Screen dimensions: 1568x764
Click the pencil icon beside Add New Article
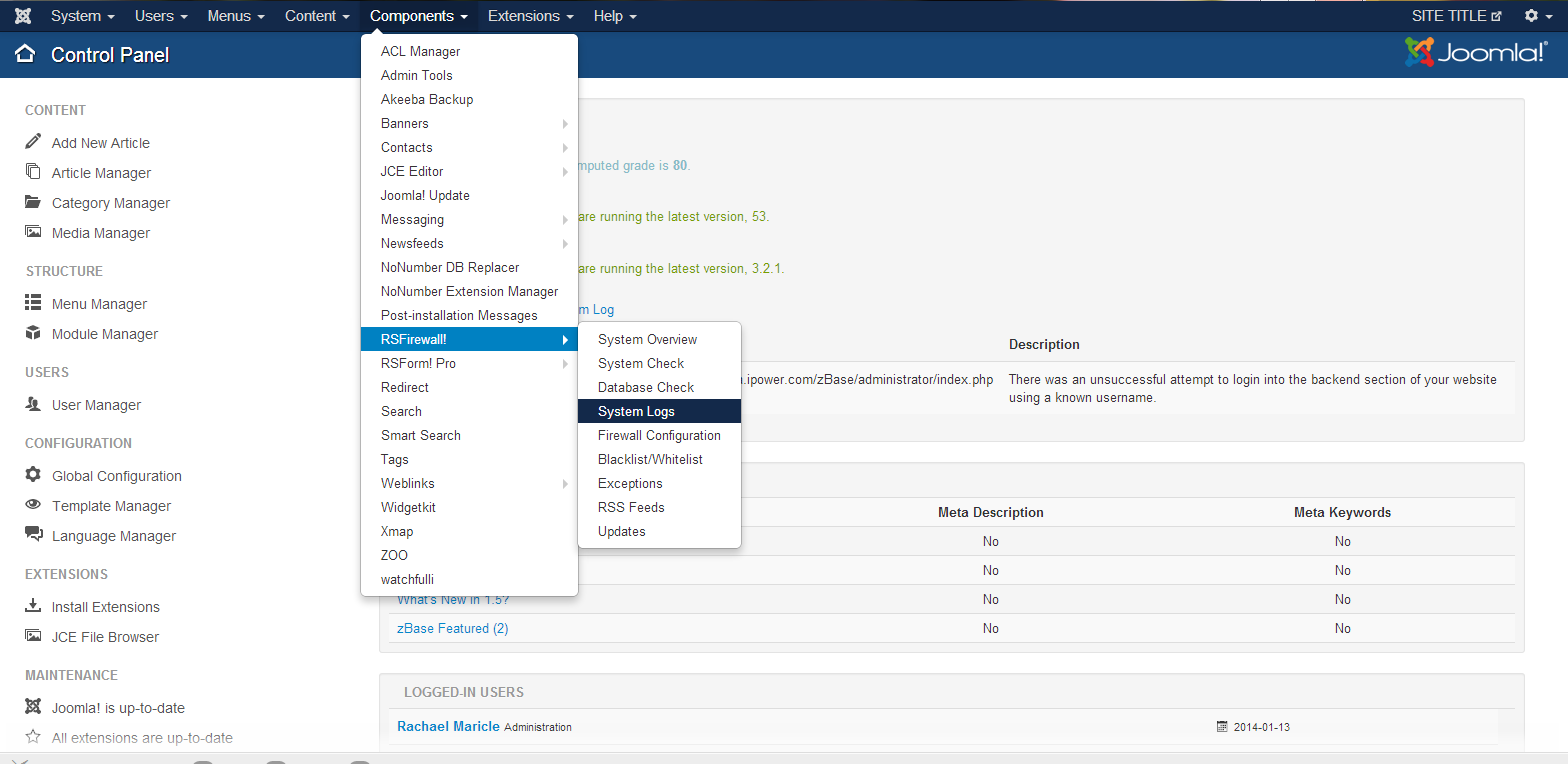click(x=33, y=142)
